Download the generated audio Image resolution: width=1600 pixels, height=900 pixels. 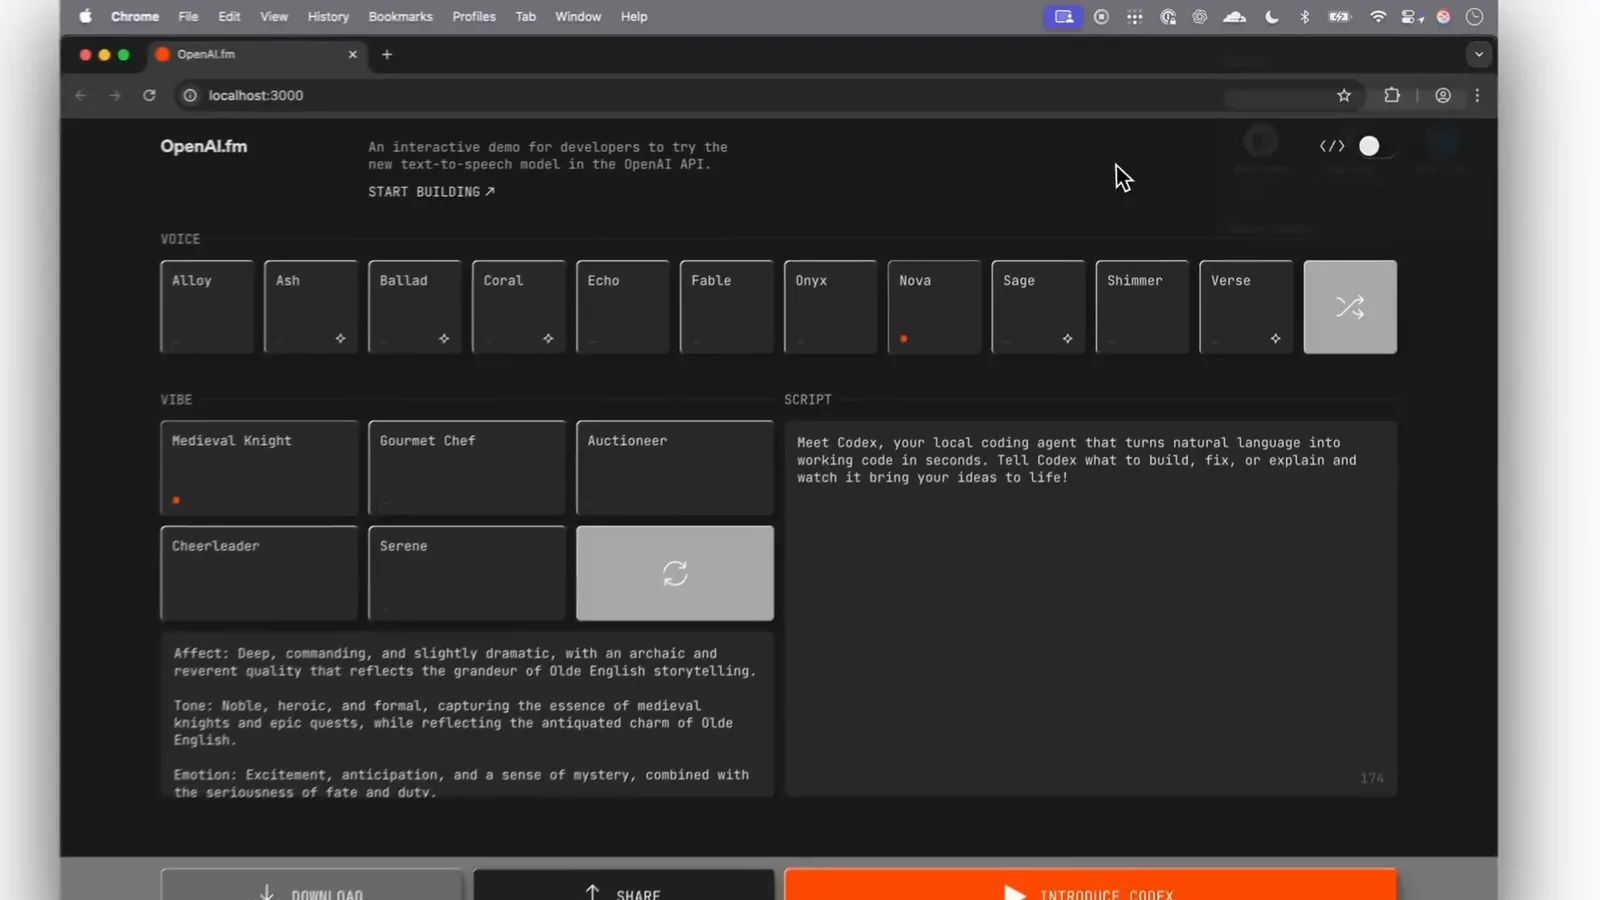coord(312,886)
